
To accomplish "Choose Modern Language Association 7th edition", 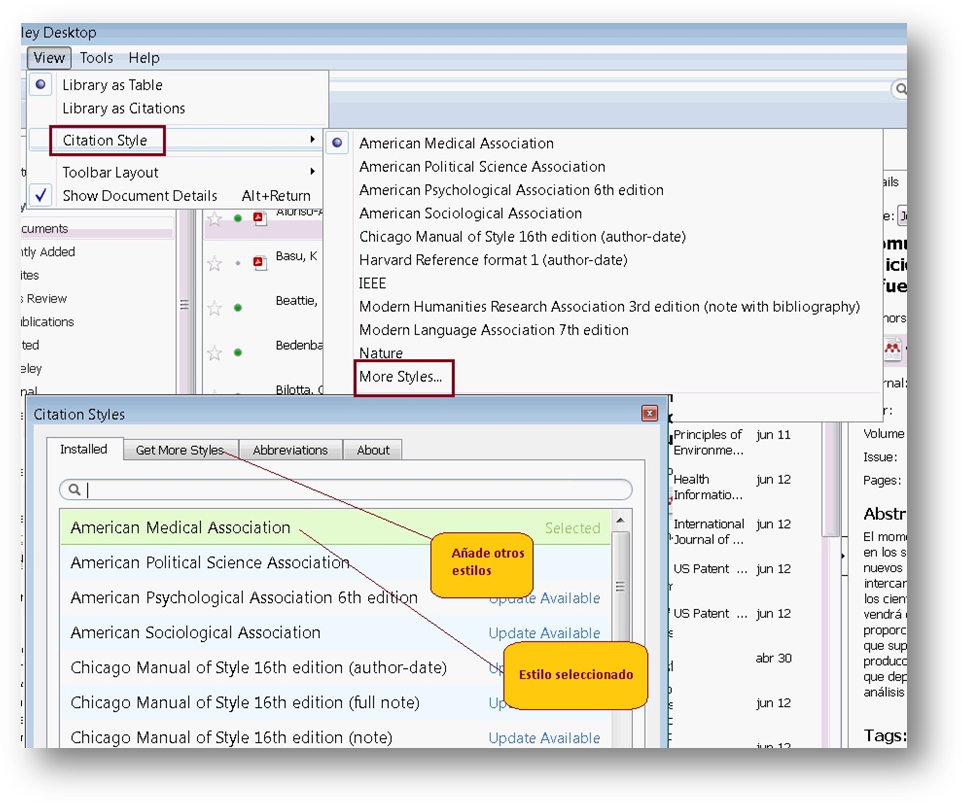I will click(494, 330).
